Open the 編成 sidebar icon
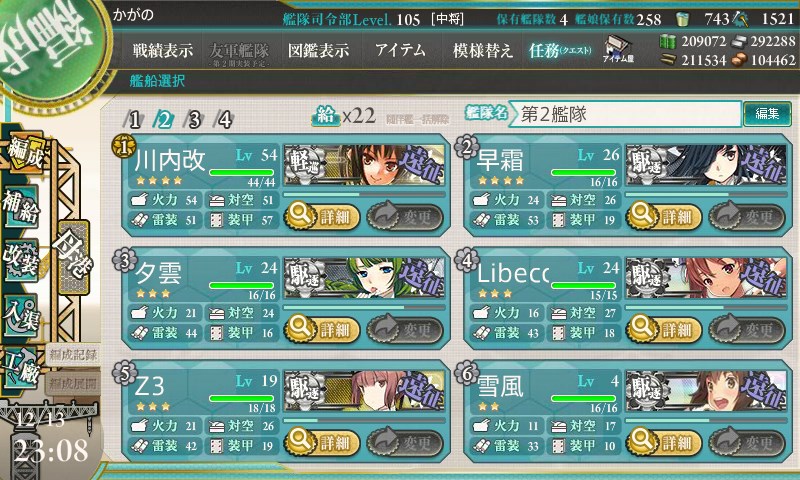This screenshot has width=800, height=480. (x=24, y=154)
